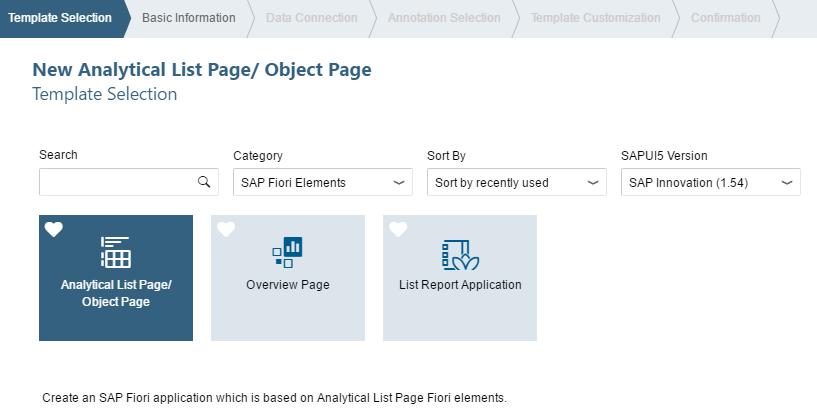Click the List Report Application icon
Viewport: 817px width, 420px height.
(x=460, y=254)
